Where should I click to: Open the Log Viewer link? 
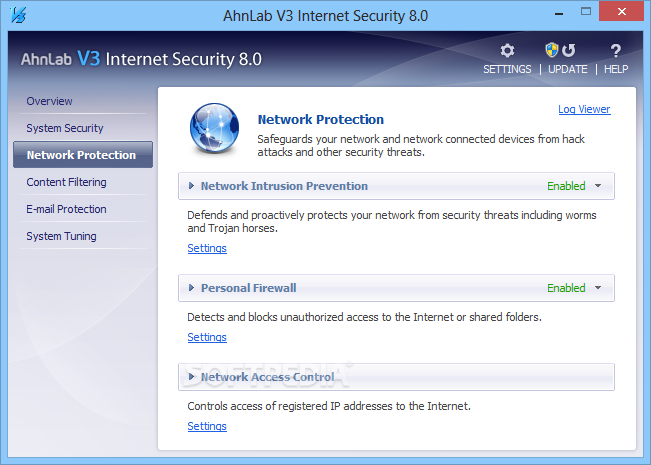point(584,109)
